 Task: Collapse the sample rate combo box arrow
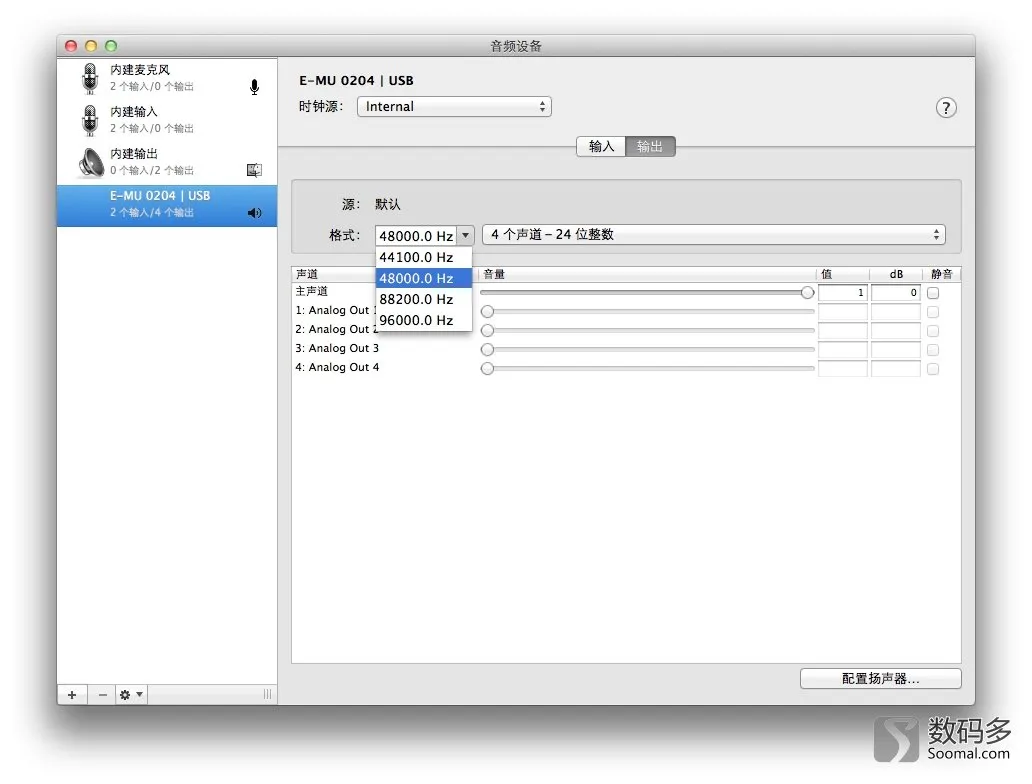coord(465,235)
